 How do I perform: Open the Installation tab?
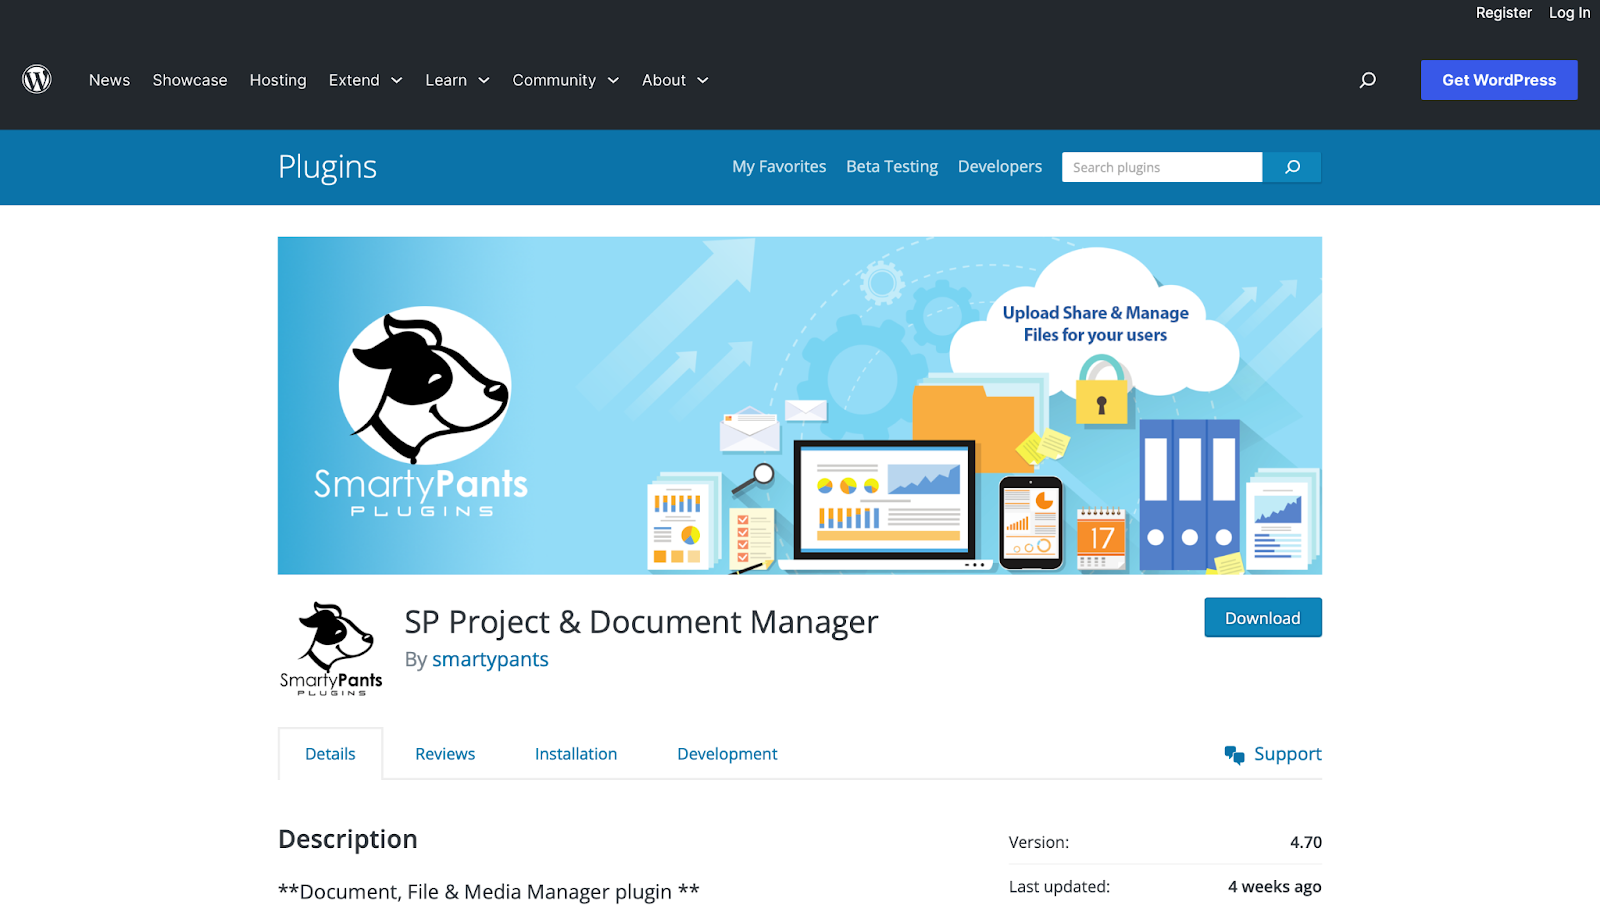click(x=576, y=754)
